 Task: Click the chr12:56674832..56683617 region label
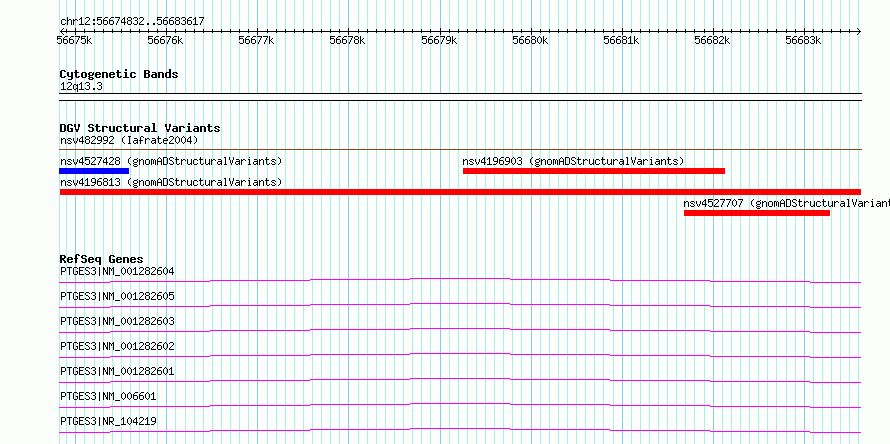(x=132, y=22)
